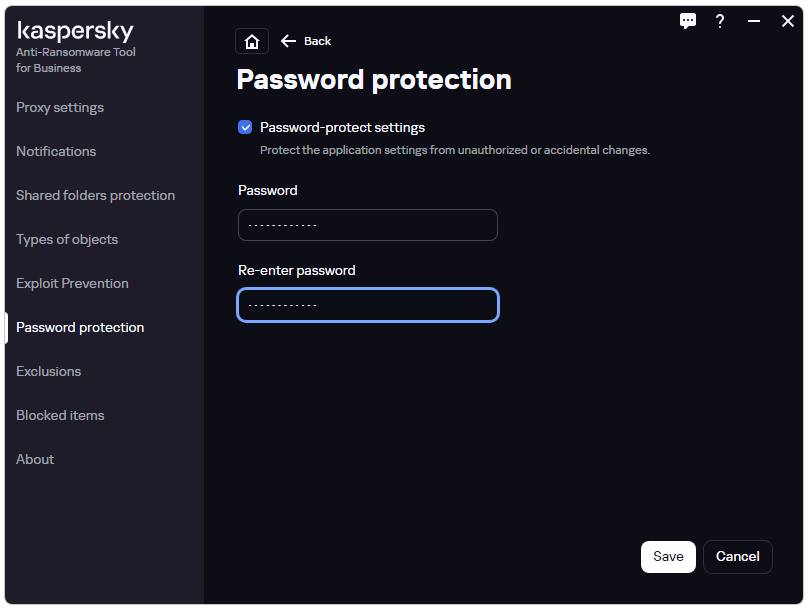
Task: Cancel password changes
Action: point(737,556)
